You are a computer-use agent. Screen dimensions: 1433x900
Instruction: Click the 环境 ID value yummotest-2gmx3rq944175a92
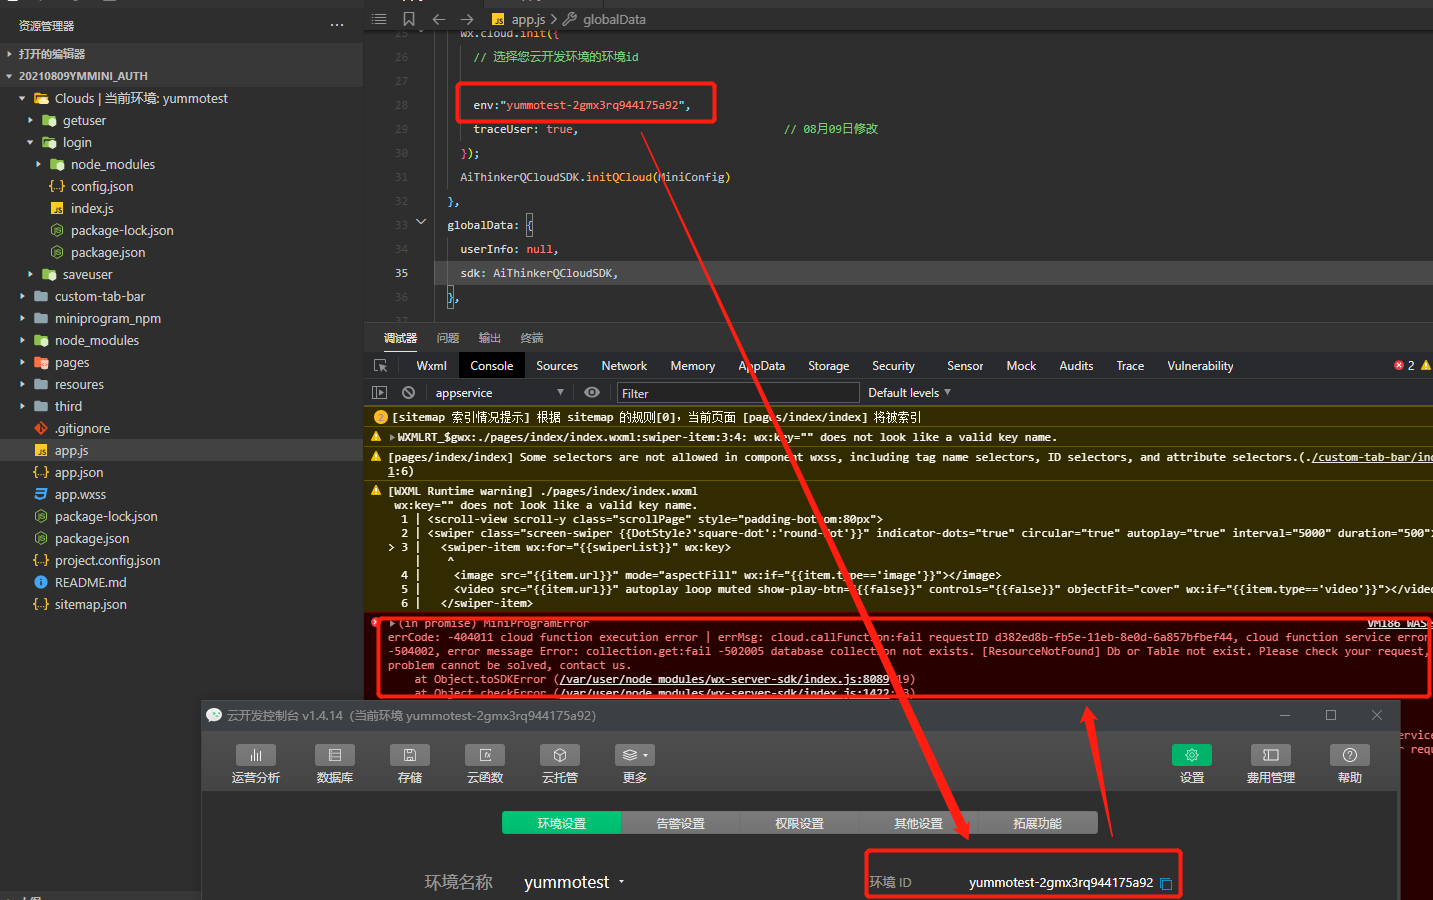(1061, 883)
